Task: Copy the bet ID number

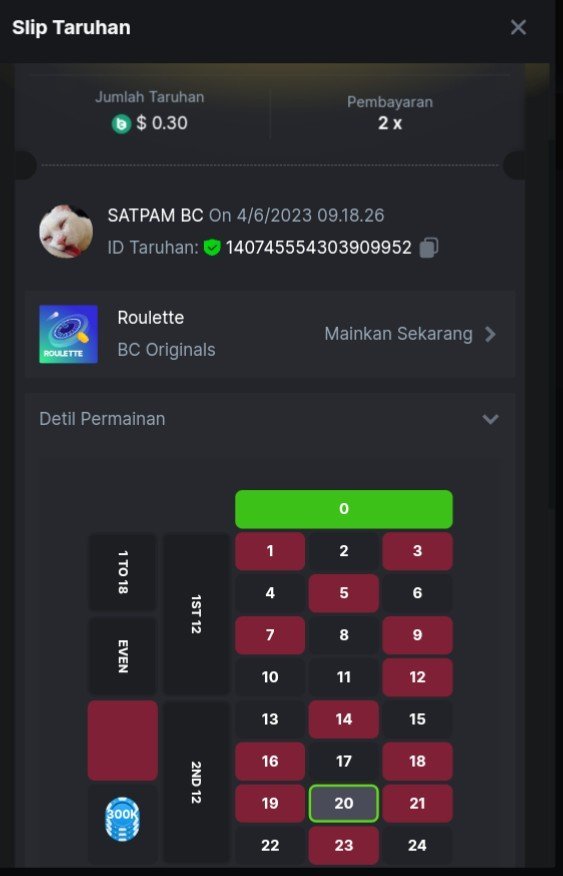Action: point(429,247)
